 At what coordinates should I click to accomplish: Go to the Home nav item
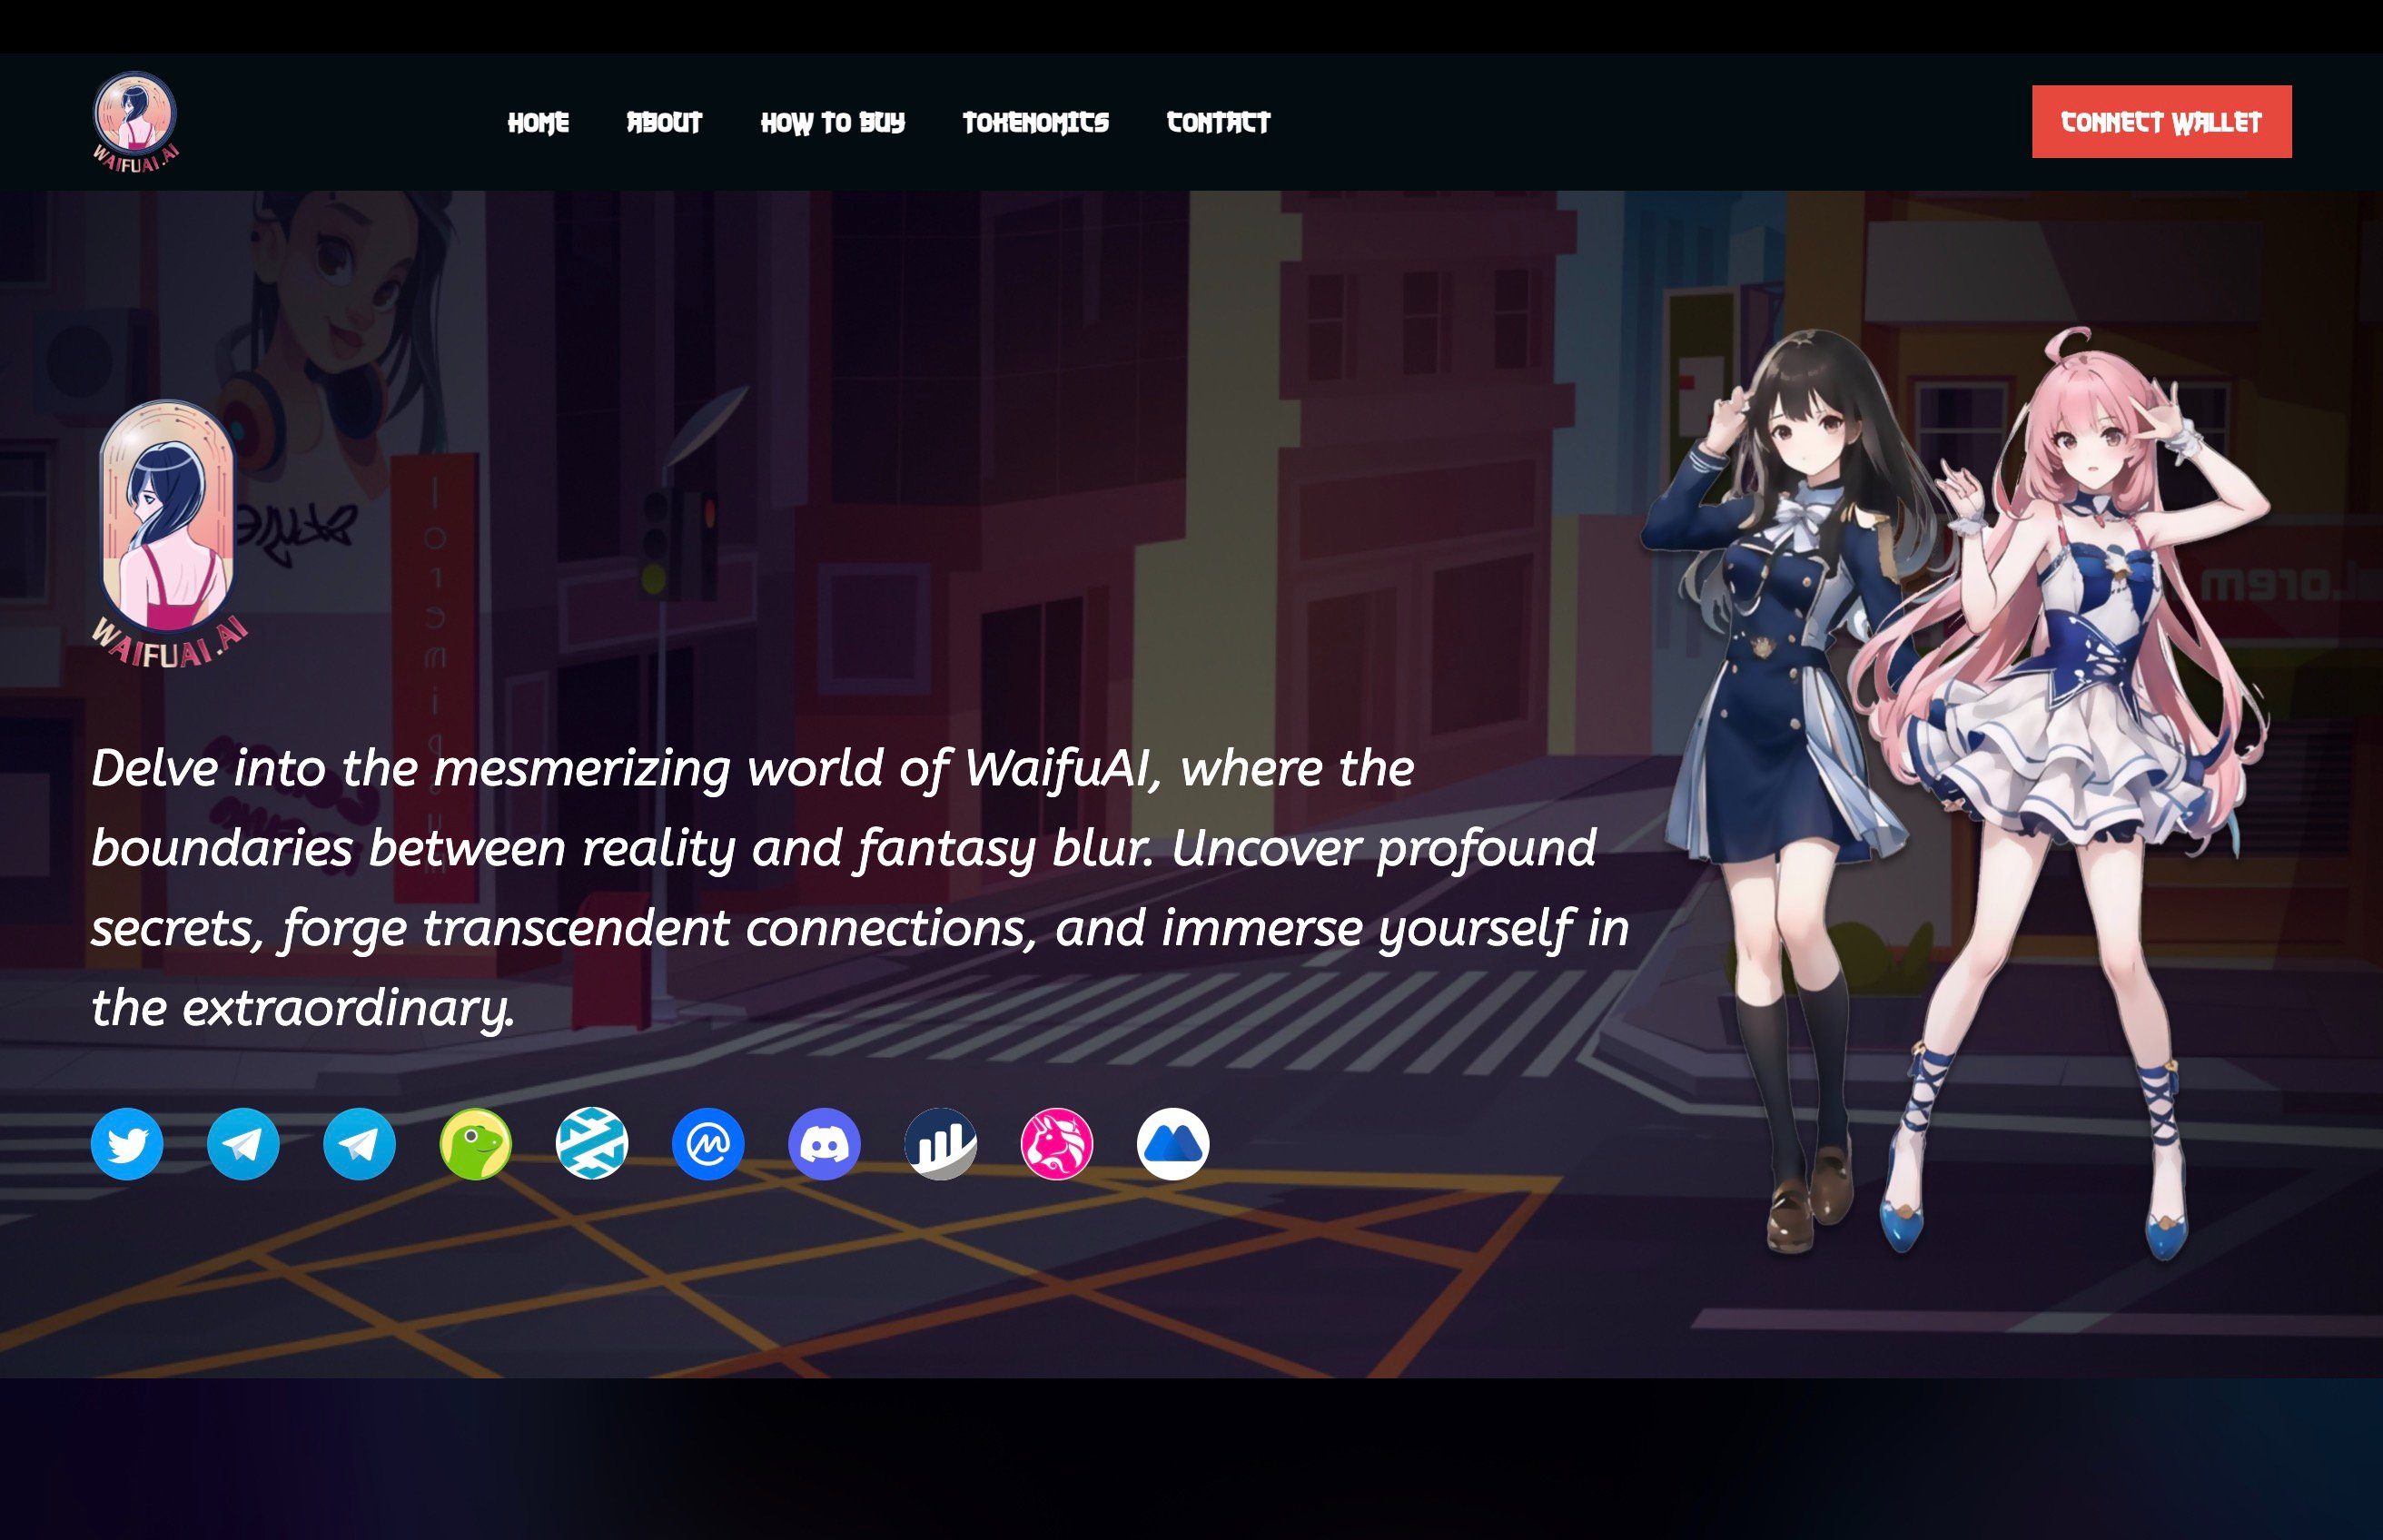(x=538, y=123)
